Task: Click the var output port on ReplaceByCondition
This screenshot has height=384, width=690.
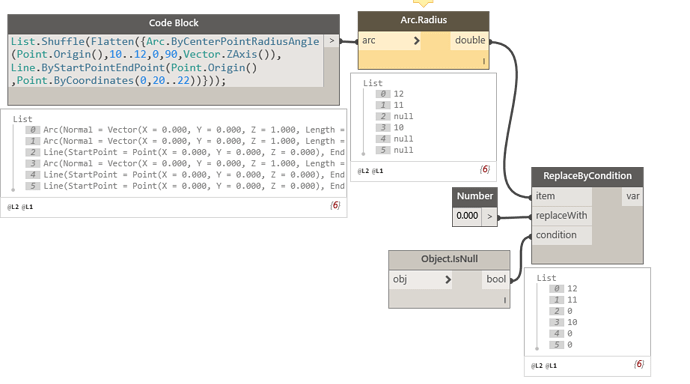Action: [x=632, y=196]
